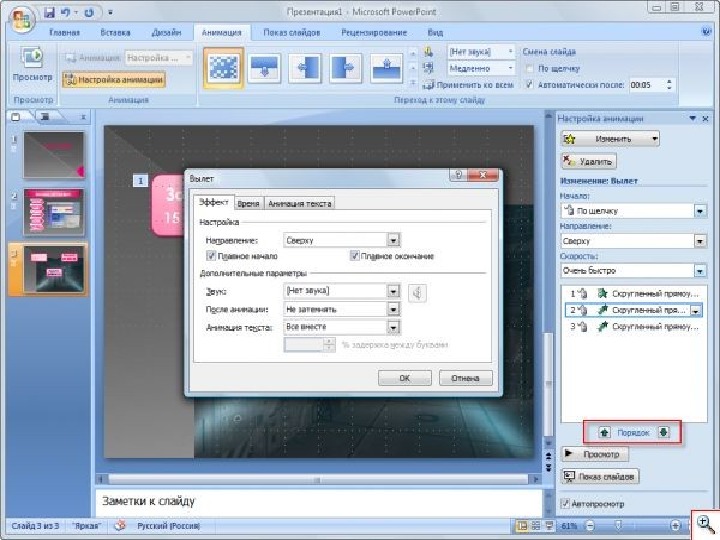Open help with dialog question mark button
Image resolution: width=720 pixels, height=540 pixels.
[x=458, y=175]
